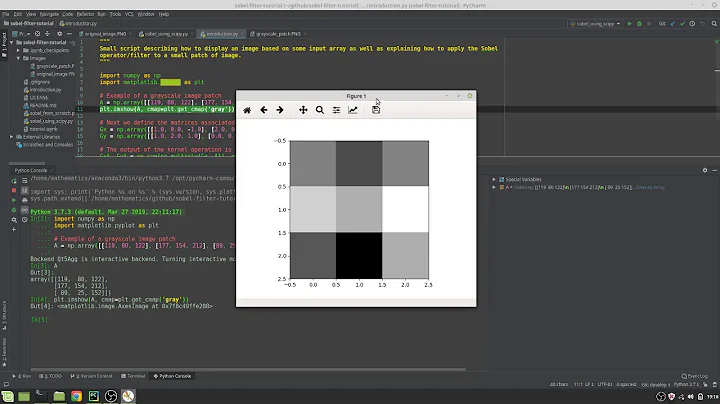
Task: Open console command history clock icon
Action: [x=25, y=220]
